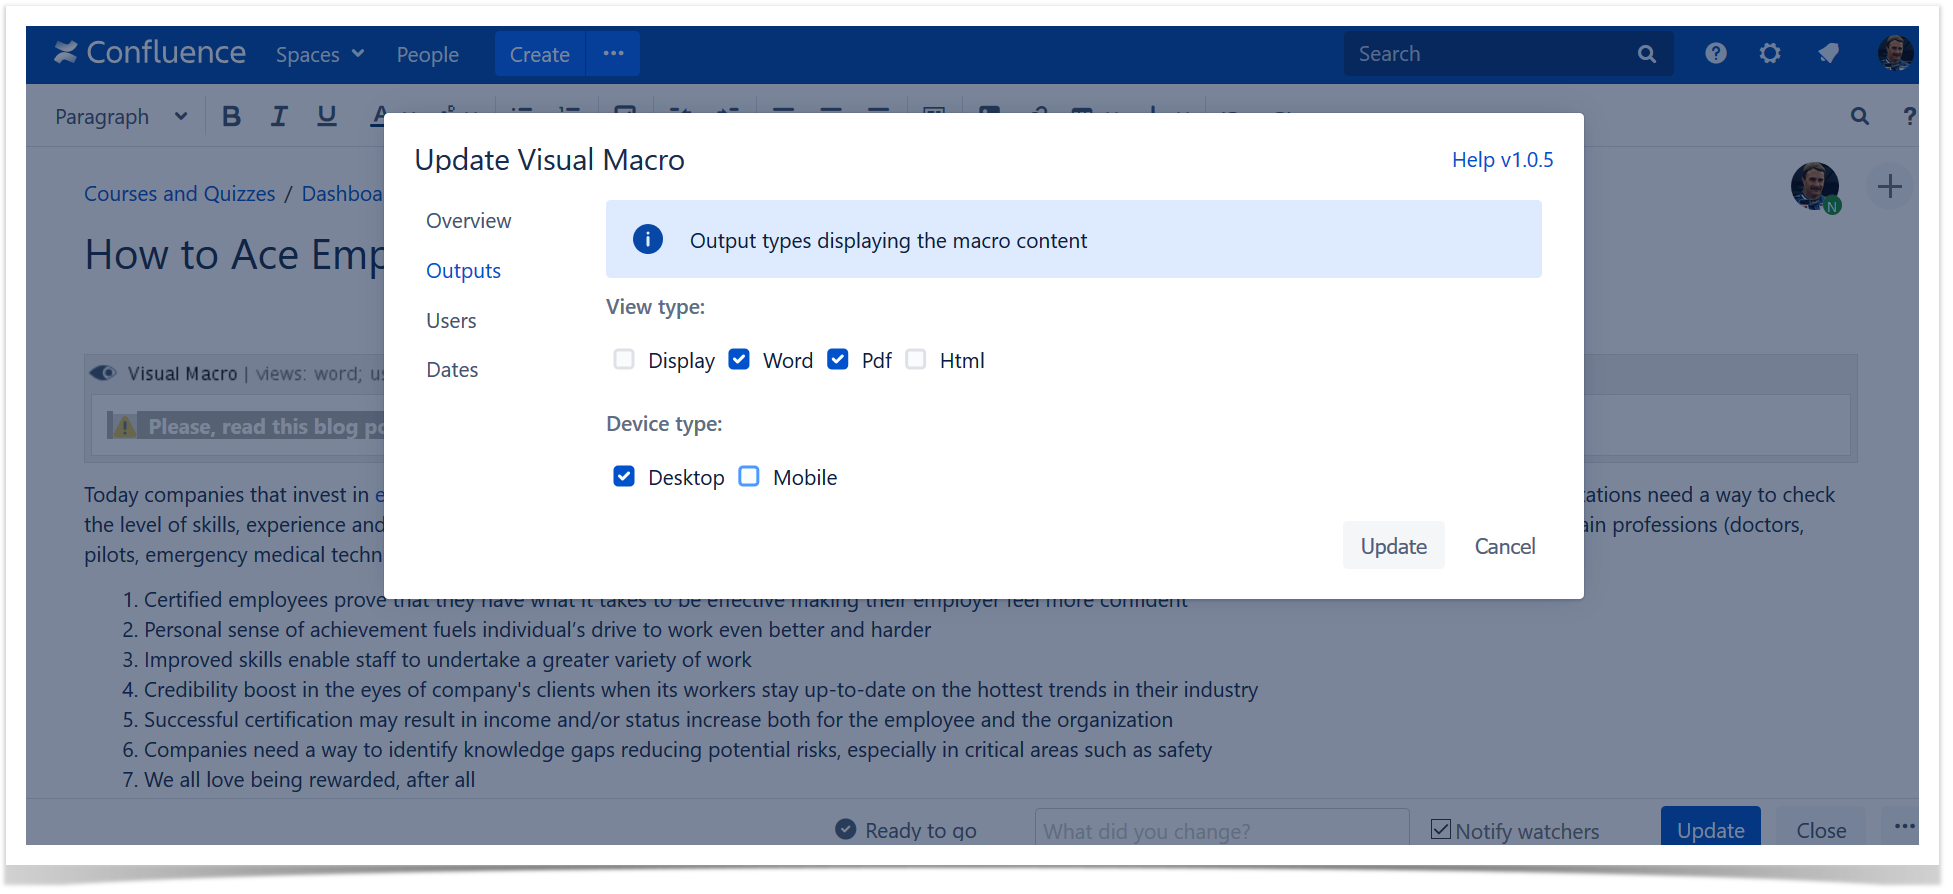The width and height of the screenshot is (1953, 894).
Task: Enable the Display view type checkbox
Action: 624,359
